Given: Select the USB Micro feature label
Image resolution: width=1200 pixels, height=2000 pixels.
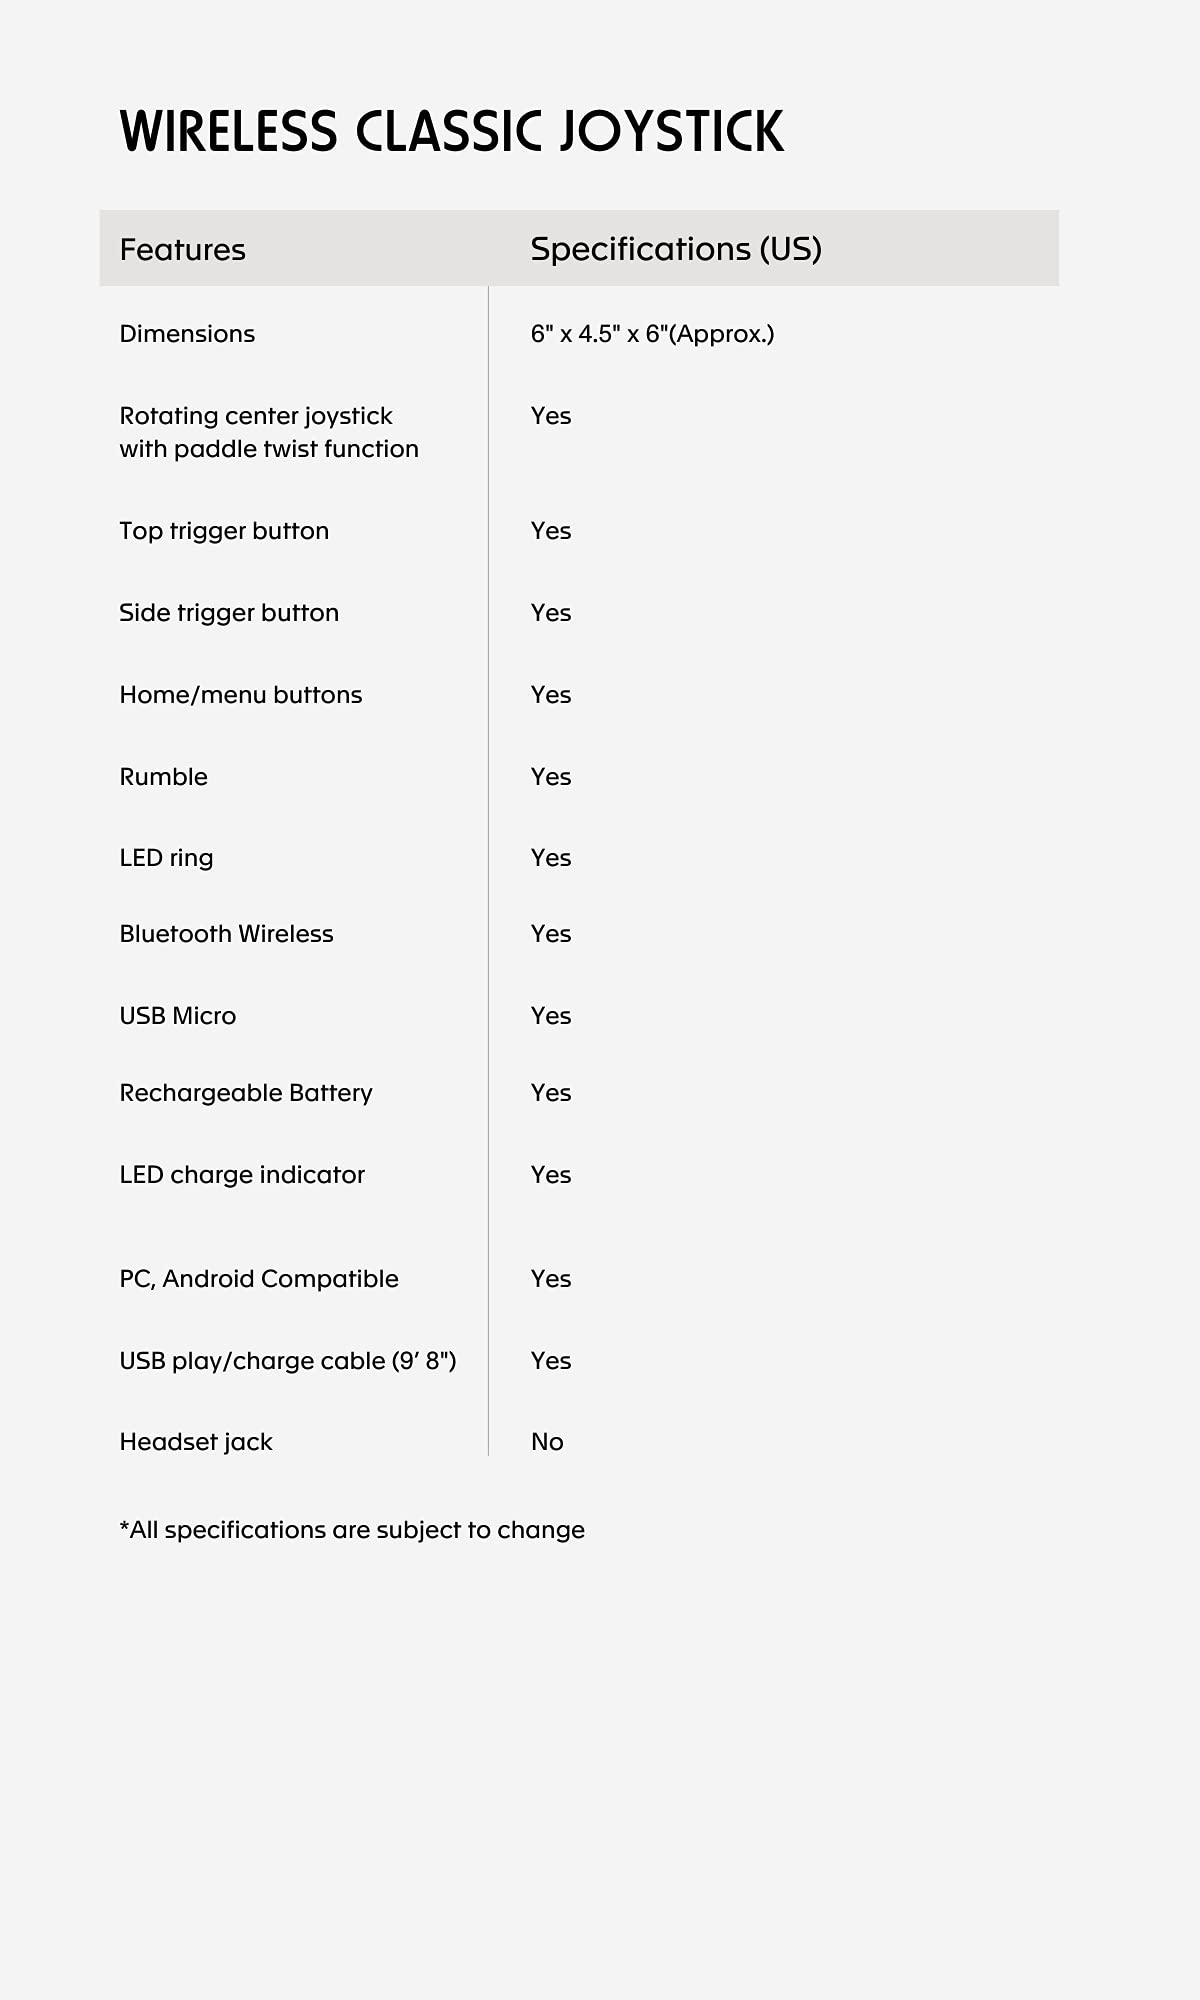Looking at the screenshot, I should pos(177,1016).
